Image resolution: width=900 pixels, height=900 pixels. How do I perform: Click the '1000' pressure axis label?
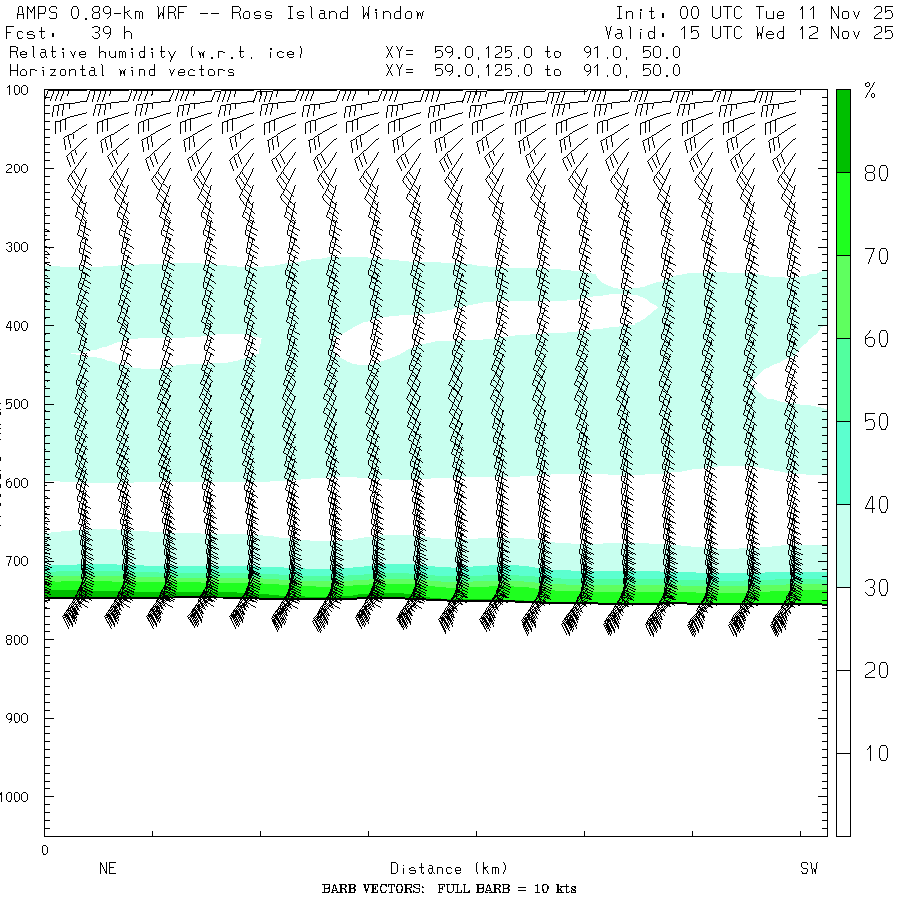click(x=14, y=797)
